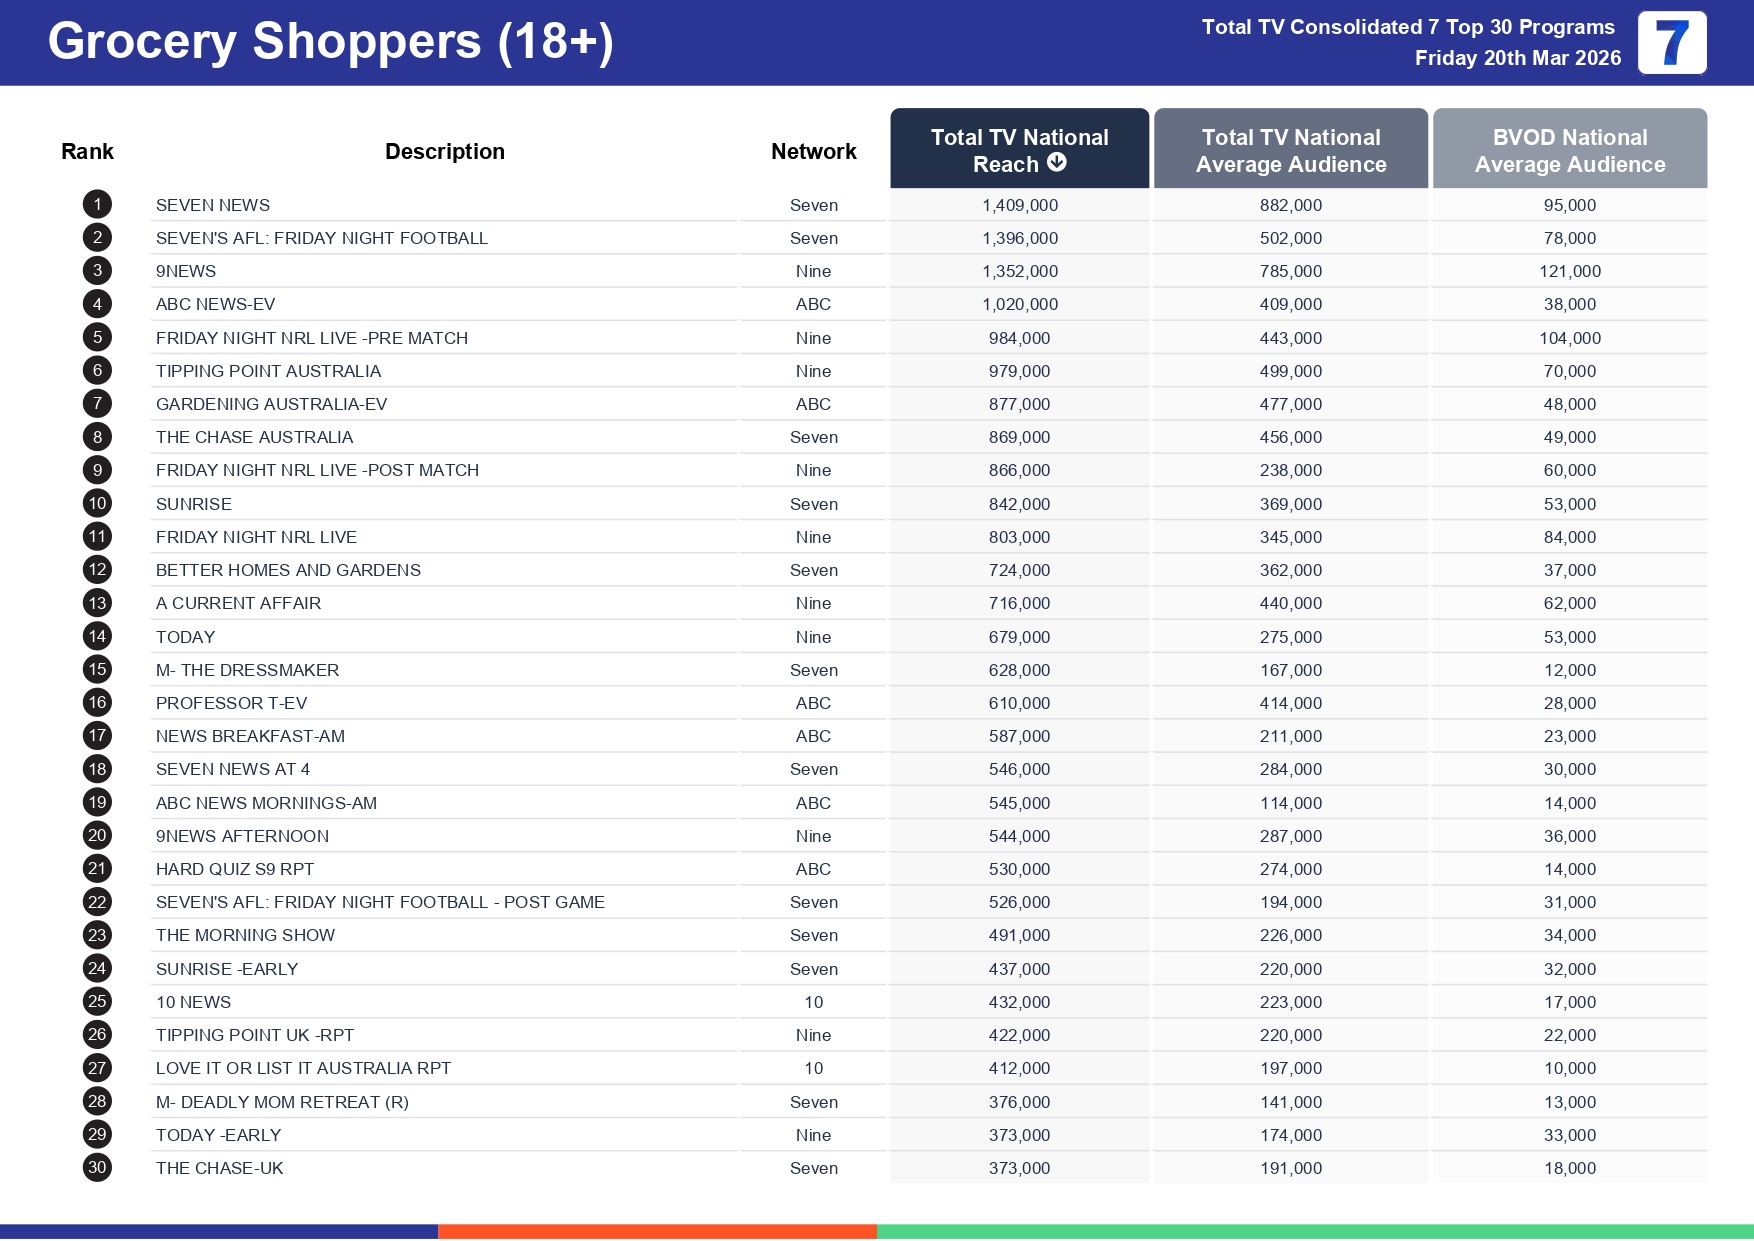Image resolution: width=1754 pixels, height=1241 pixels.
Task: Click the rank 15 number badge
Action: 97,670
